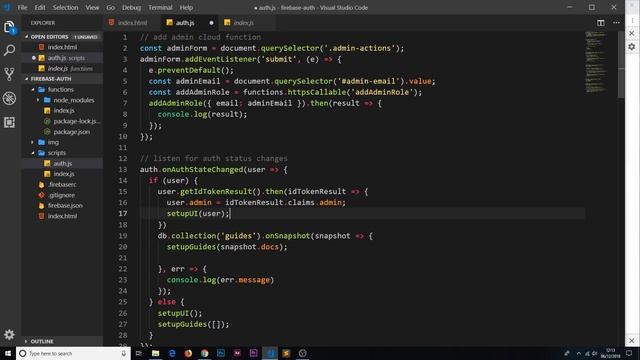640x360 pixels.
Task: Click the unsaved dot on auth.js tab
Action: [211, 23]
